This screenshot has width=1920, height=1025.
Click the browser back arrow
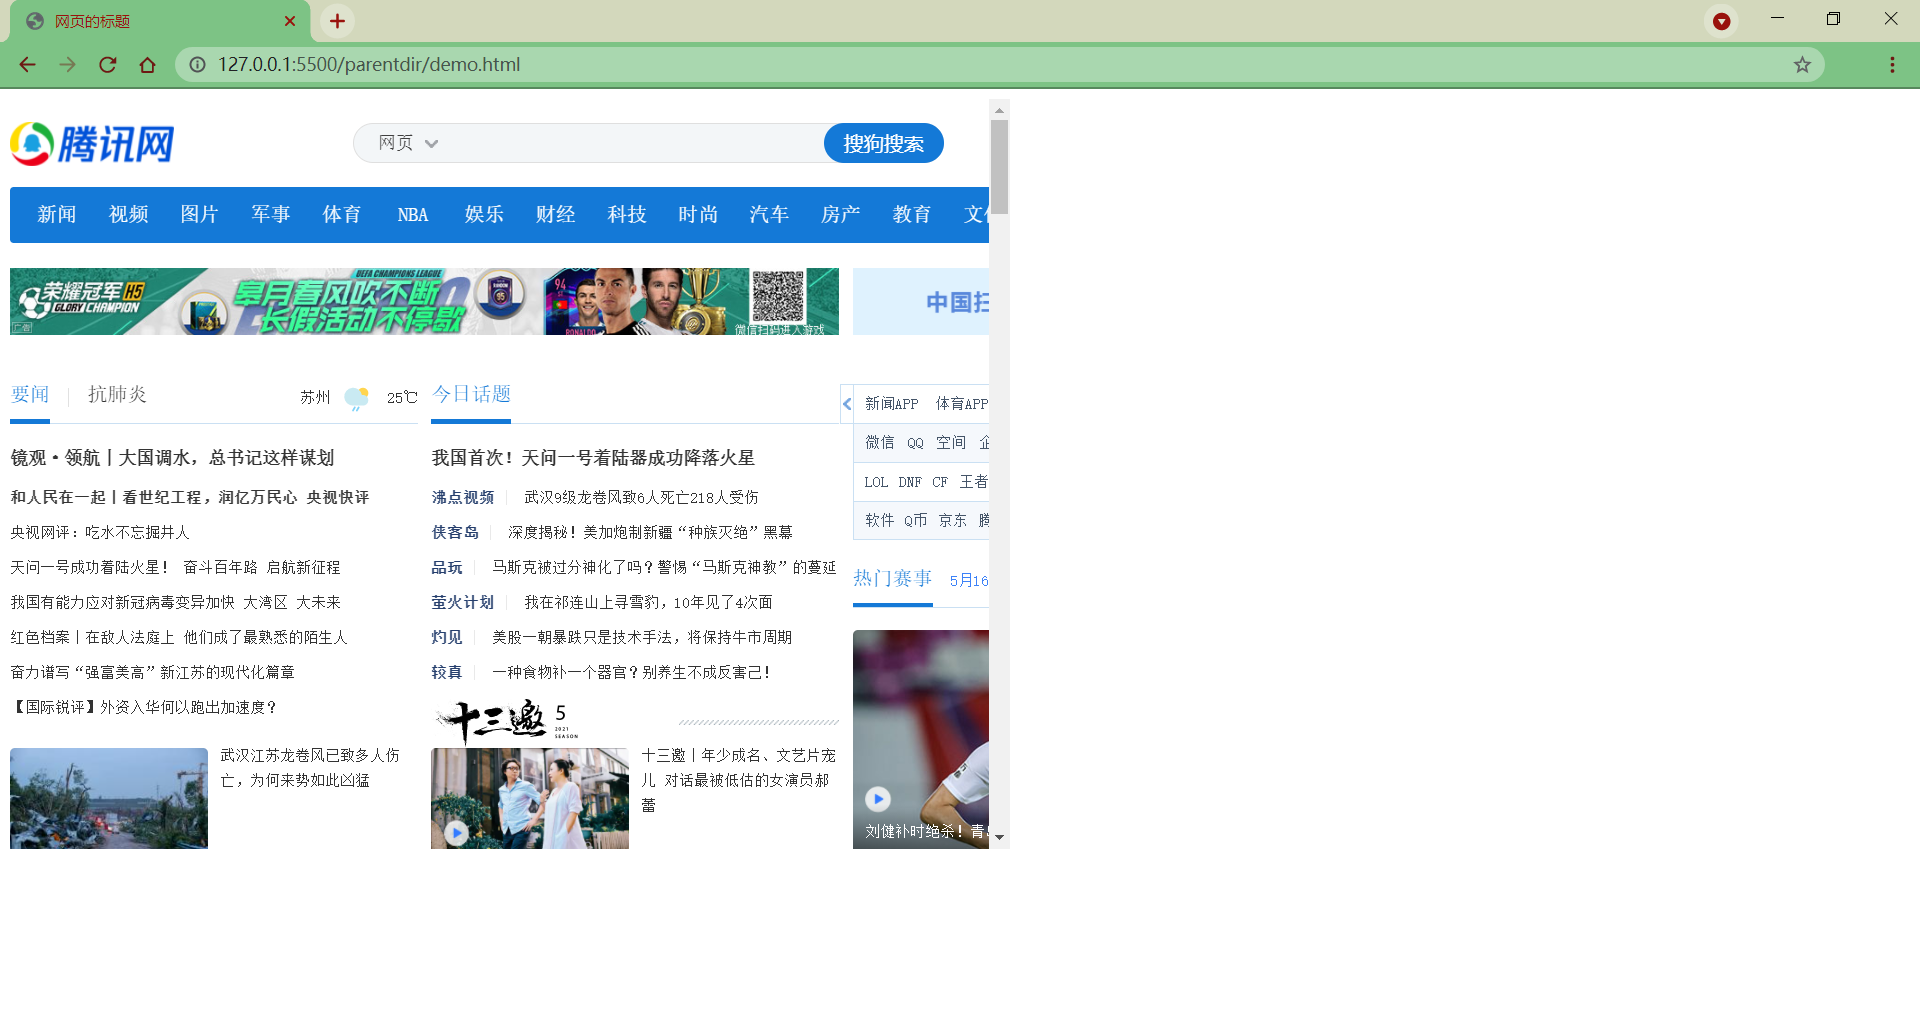point(27,64)
